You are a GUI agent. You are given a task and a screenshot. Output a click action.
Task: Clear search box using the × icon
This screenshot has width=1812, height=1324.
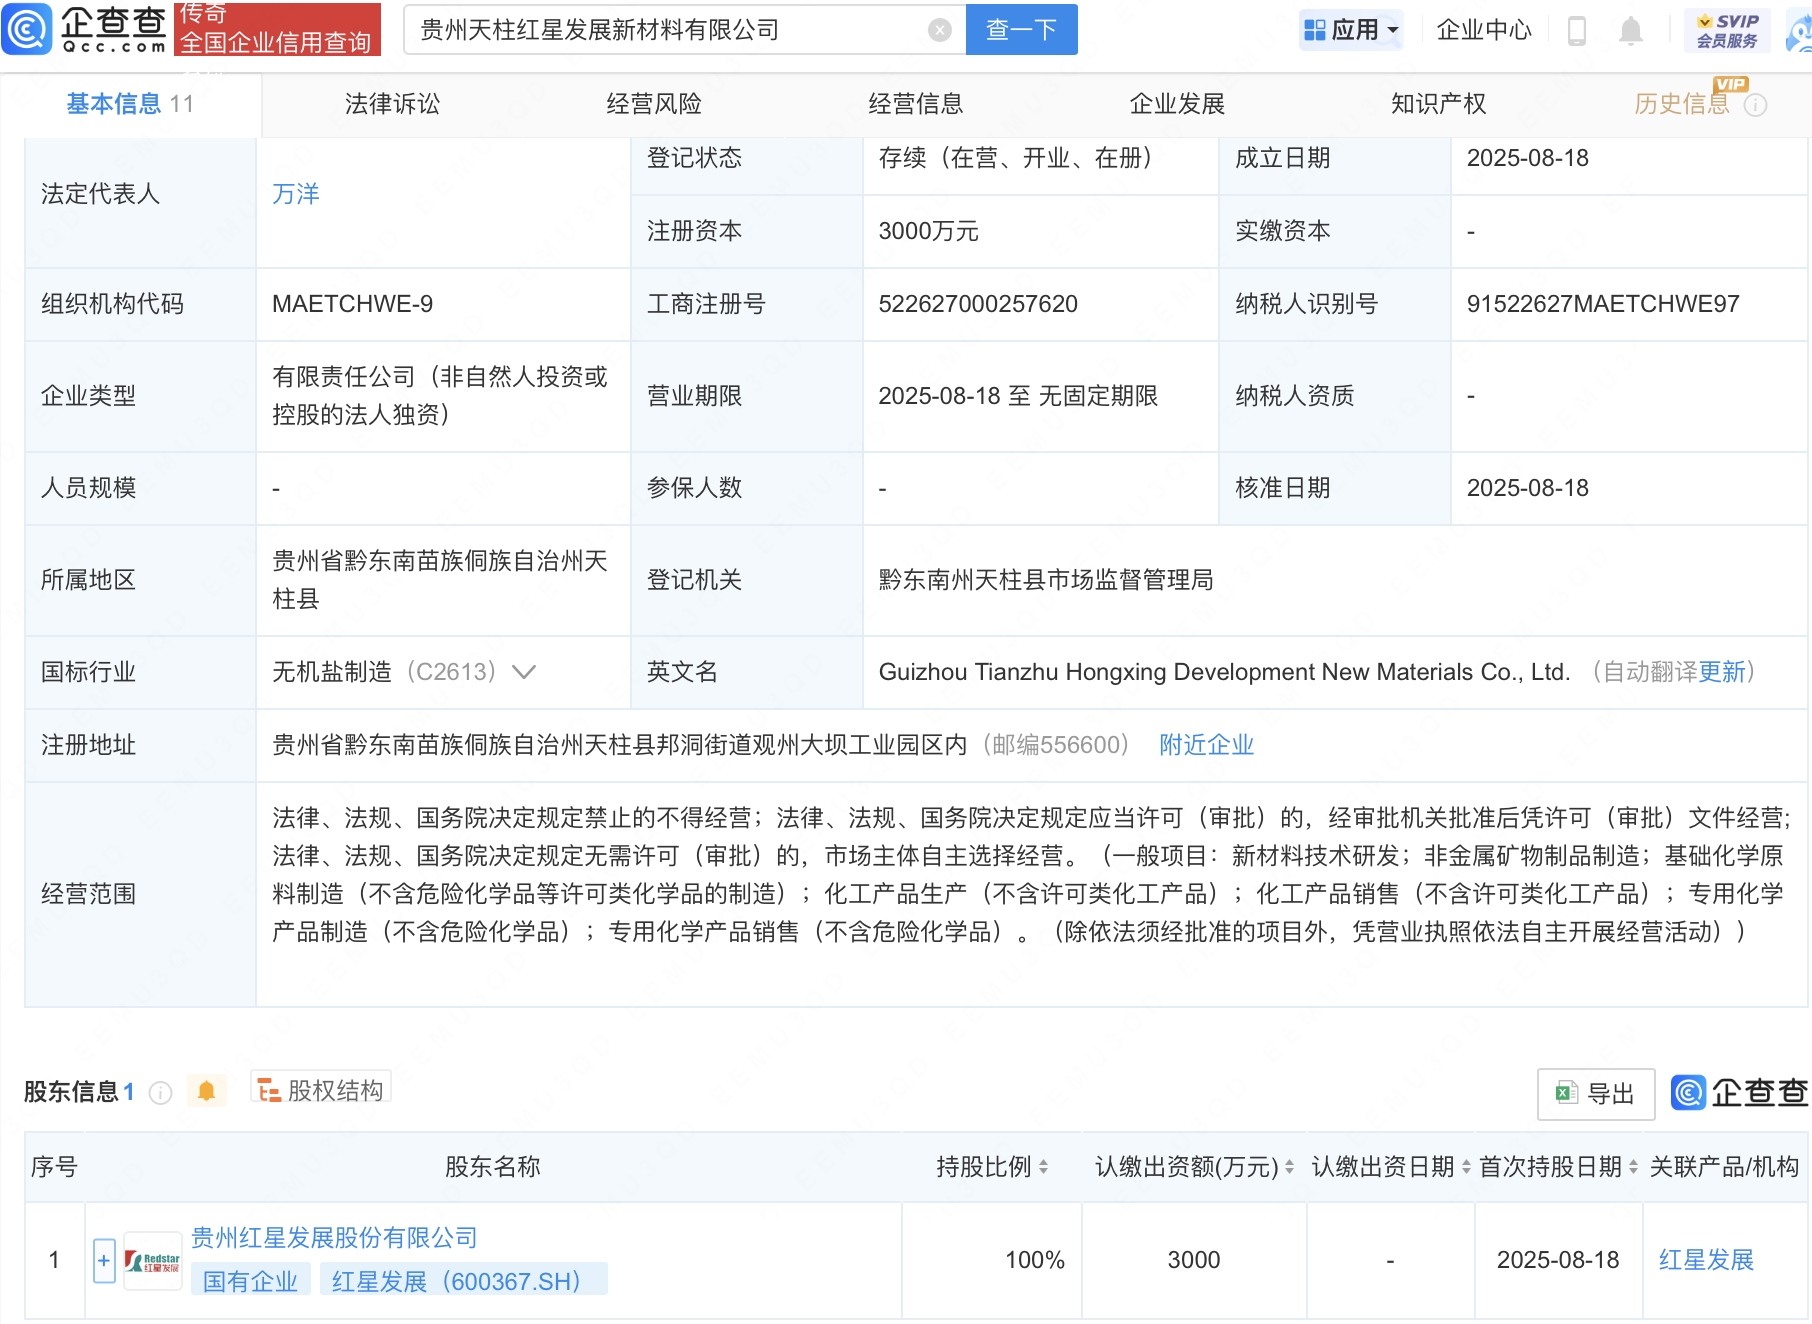(938, 29)
